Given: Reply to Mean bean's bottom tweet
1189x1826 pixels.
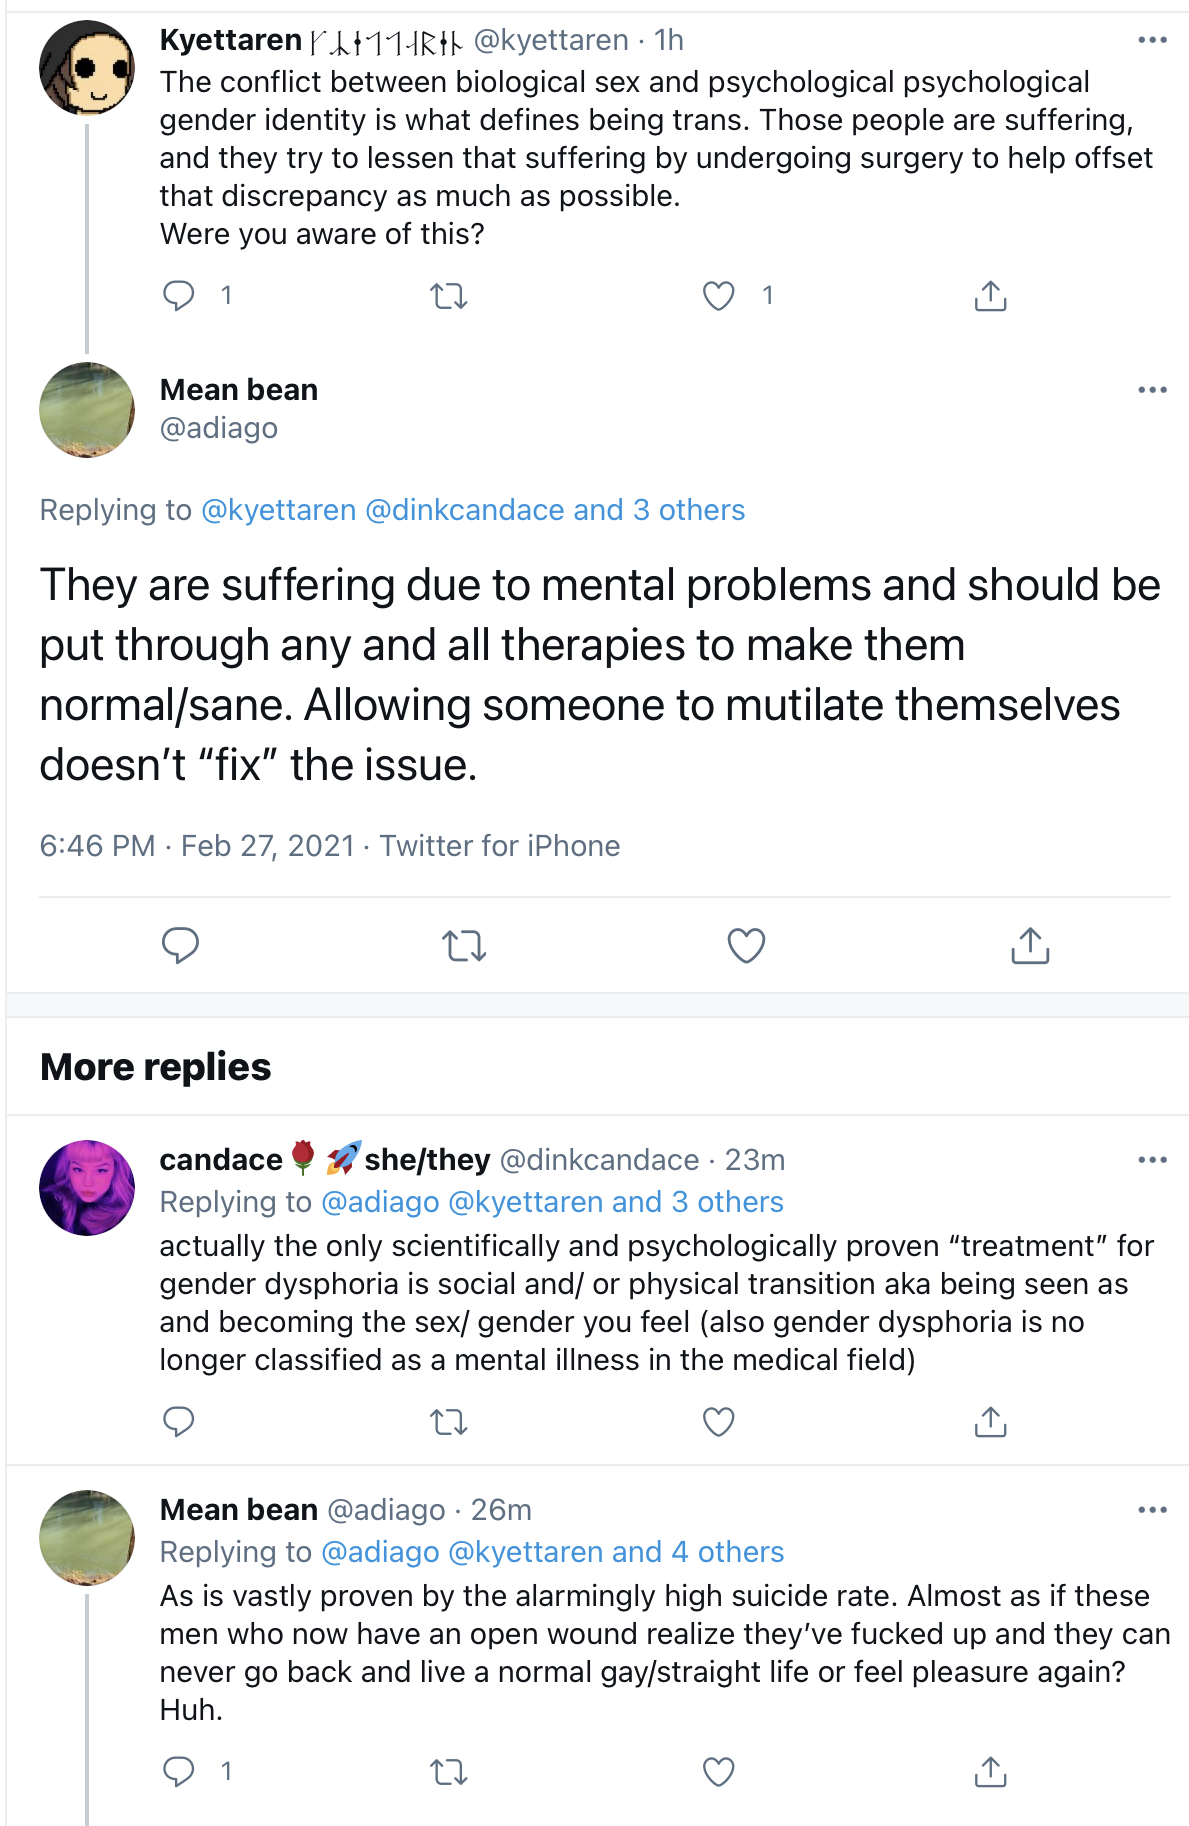Looking at the screenshot, I should tap(179, 1772).
